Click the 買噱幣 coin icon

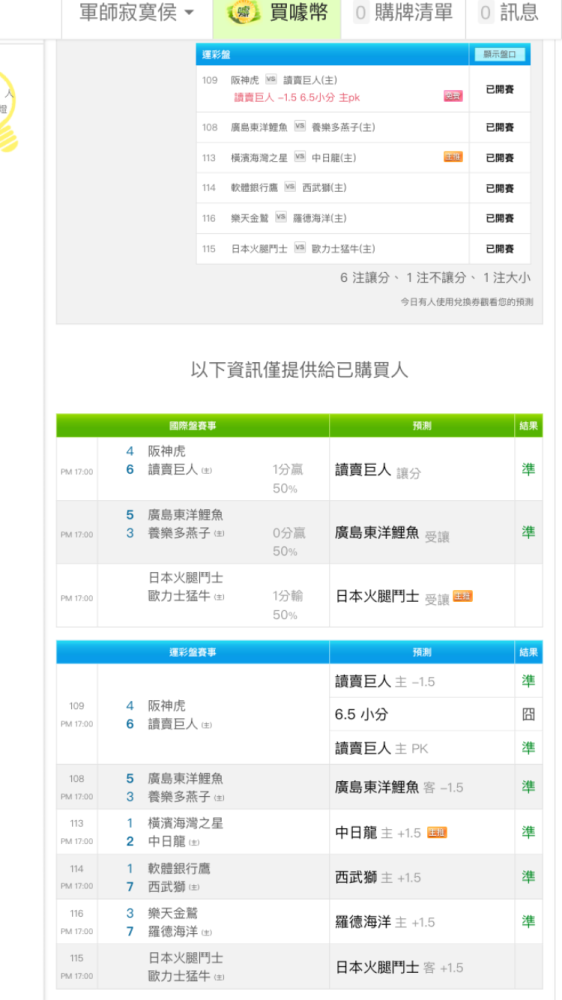(243, 13)
